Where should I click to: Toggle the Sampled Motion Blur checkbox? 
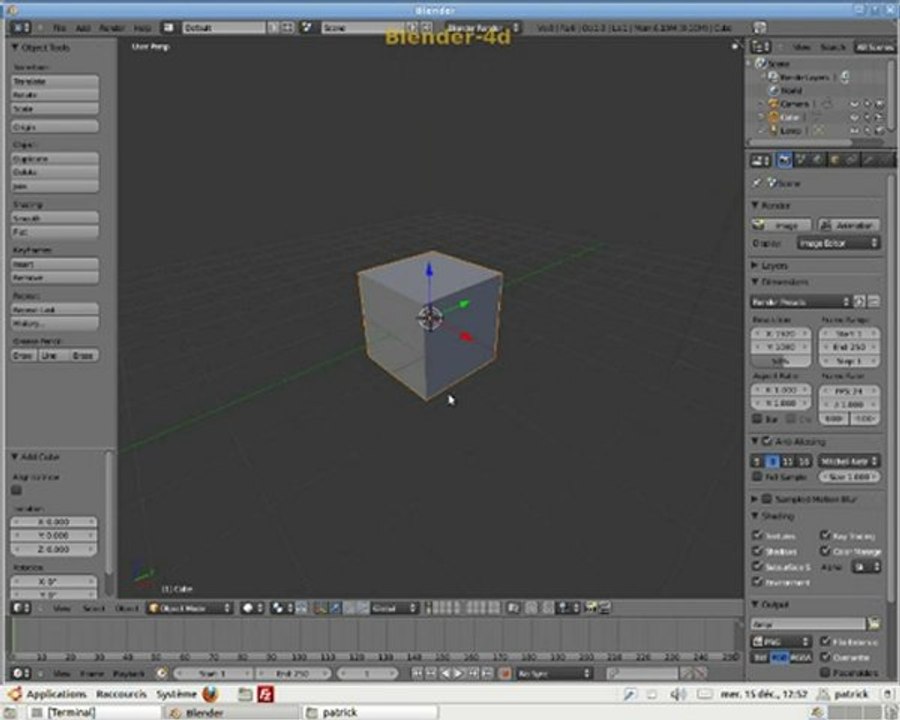coord(766,499)
